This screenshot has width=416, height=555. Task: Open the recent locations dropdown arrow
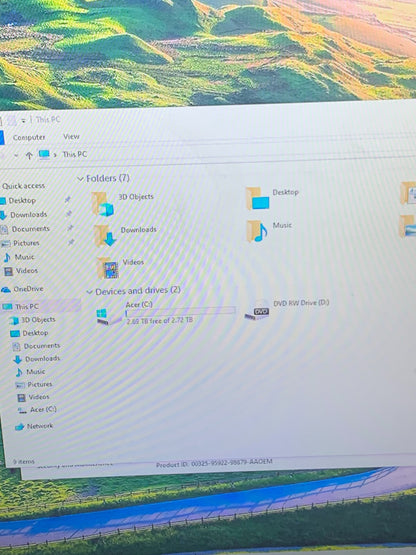pyautogui.click(x=16, y=155)
